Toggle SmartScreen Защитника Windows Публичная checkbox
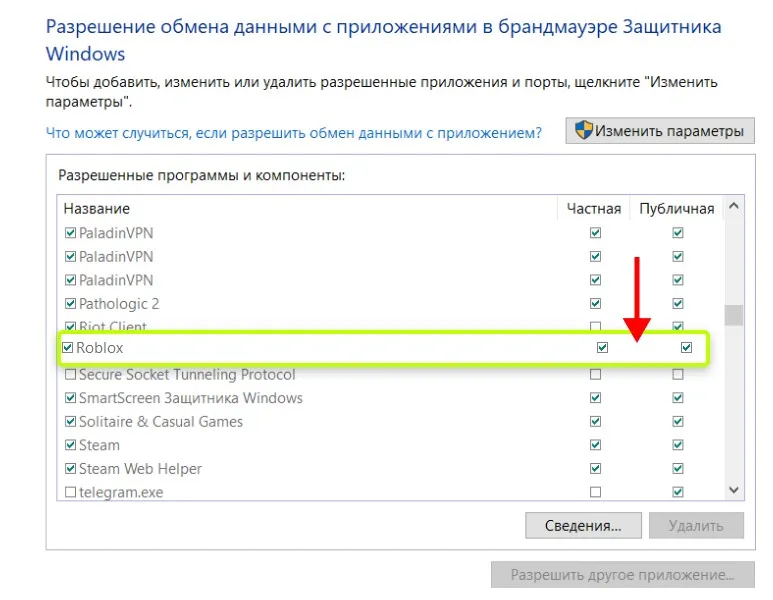Image resolution: width=773 pixels, height=600 pixels. point(678,398)
